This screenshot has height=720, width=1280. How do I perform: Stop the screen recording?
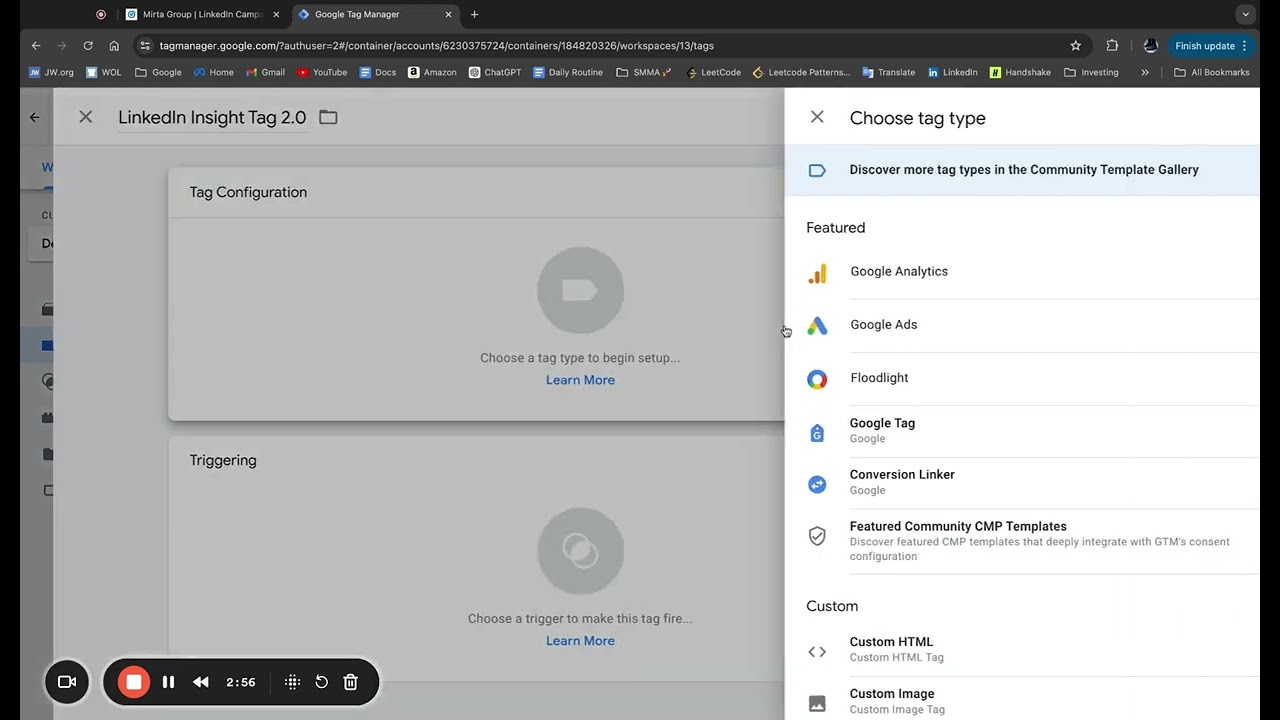(x=133, y=682)
